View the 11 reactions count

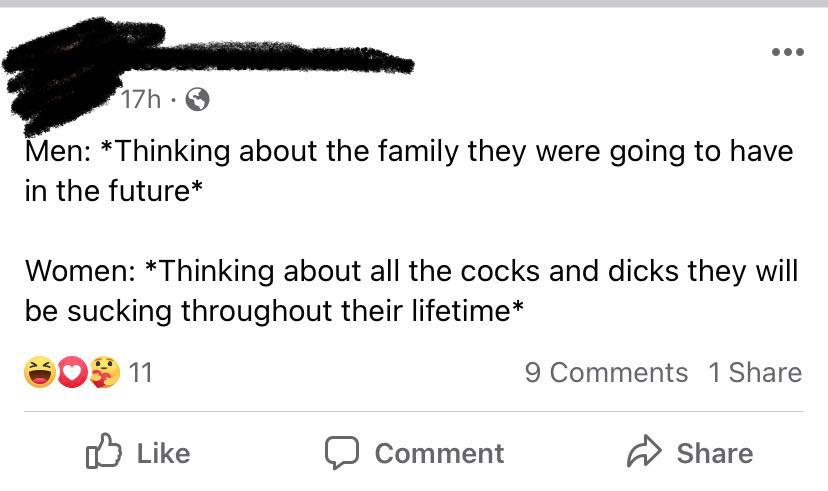(x=141, y=373)
